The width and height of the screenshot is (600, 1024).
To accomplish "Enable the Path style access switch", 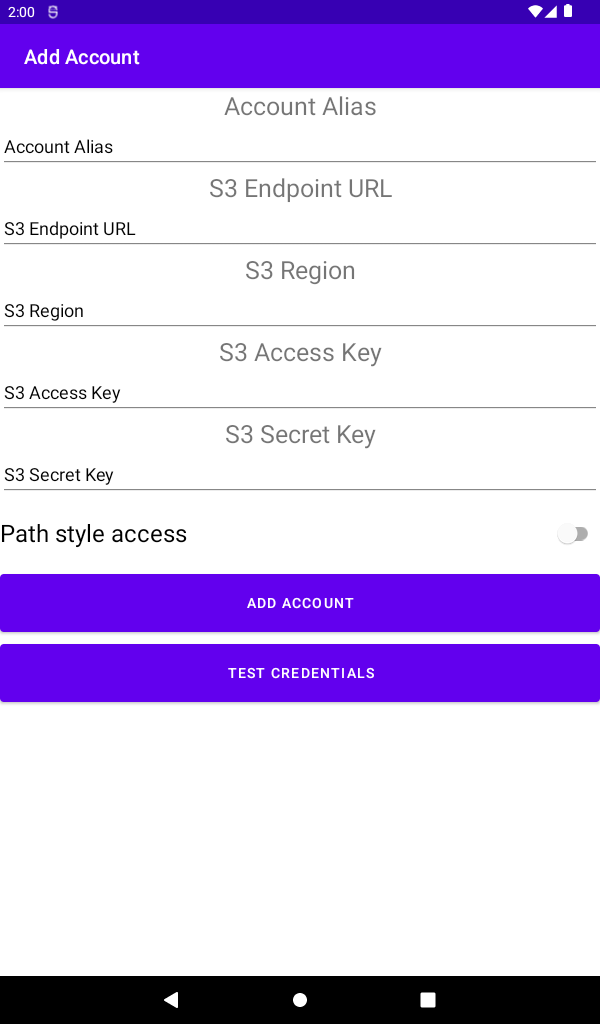I will pyautogui.click(x=573, y=534).
